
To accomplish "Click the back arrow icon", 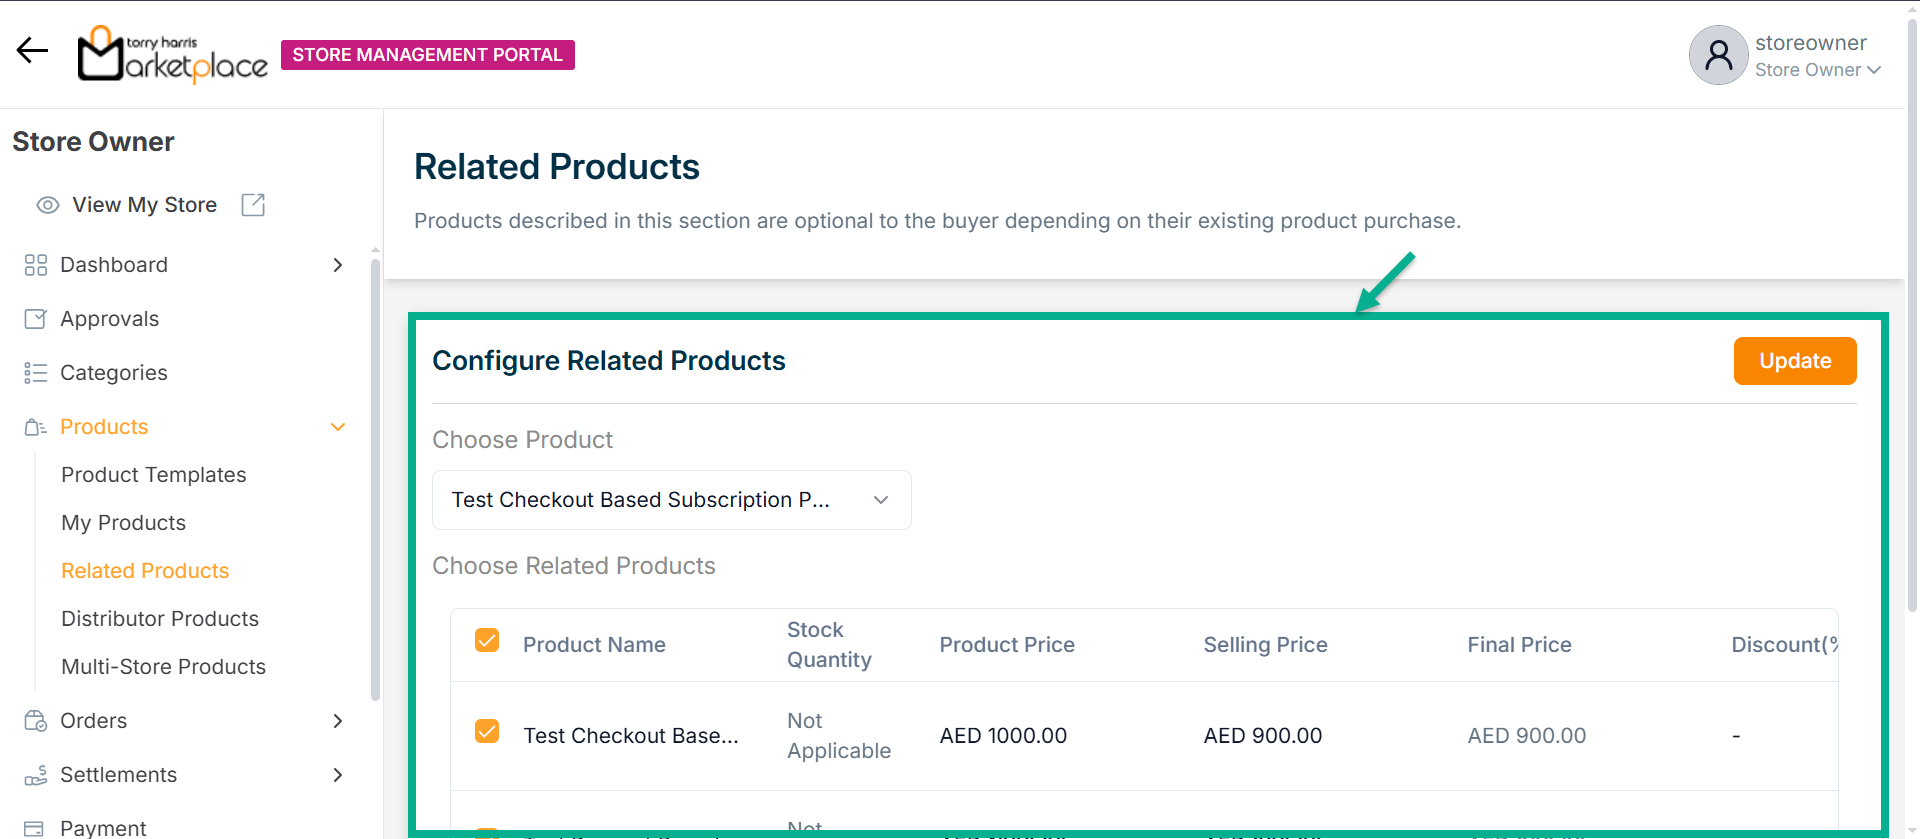I will [32, 51].
